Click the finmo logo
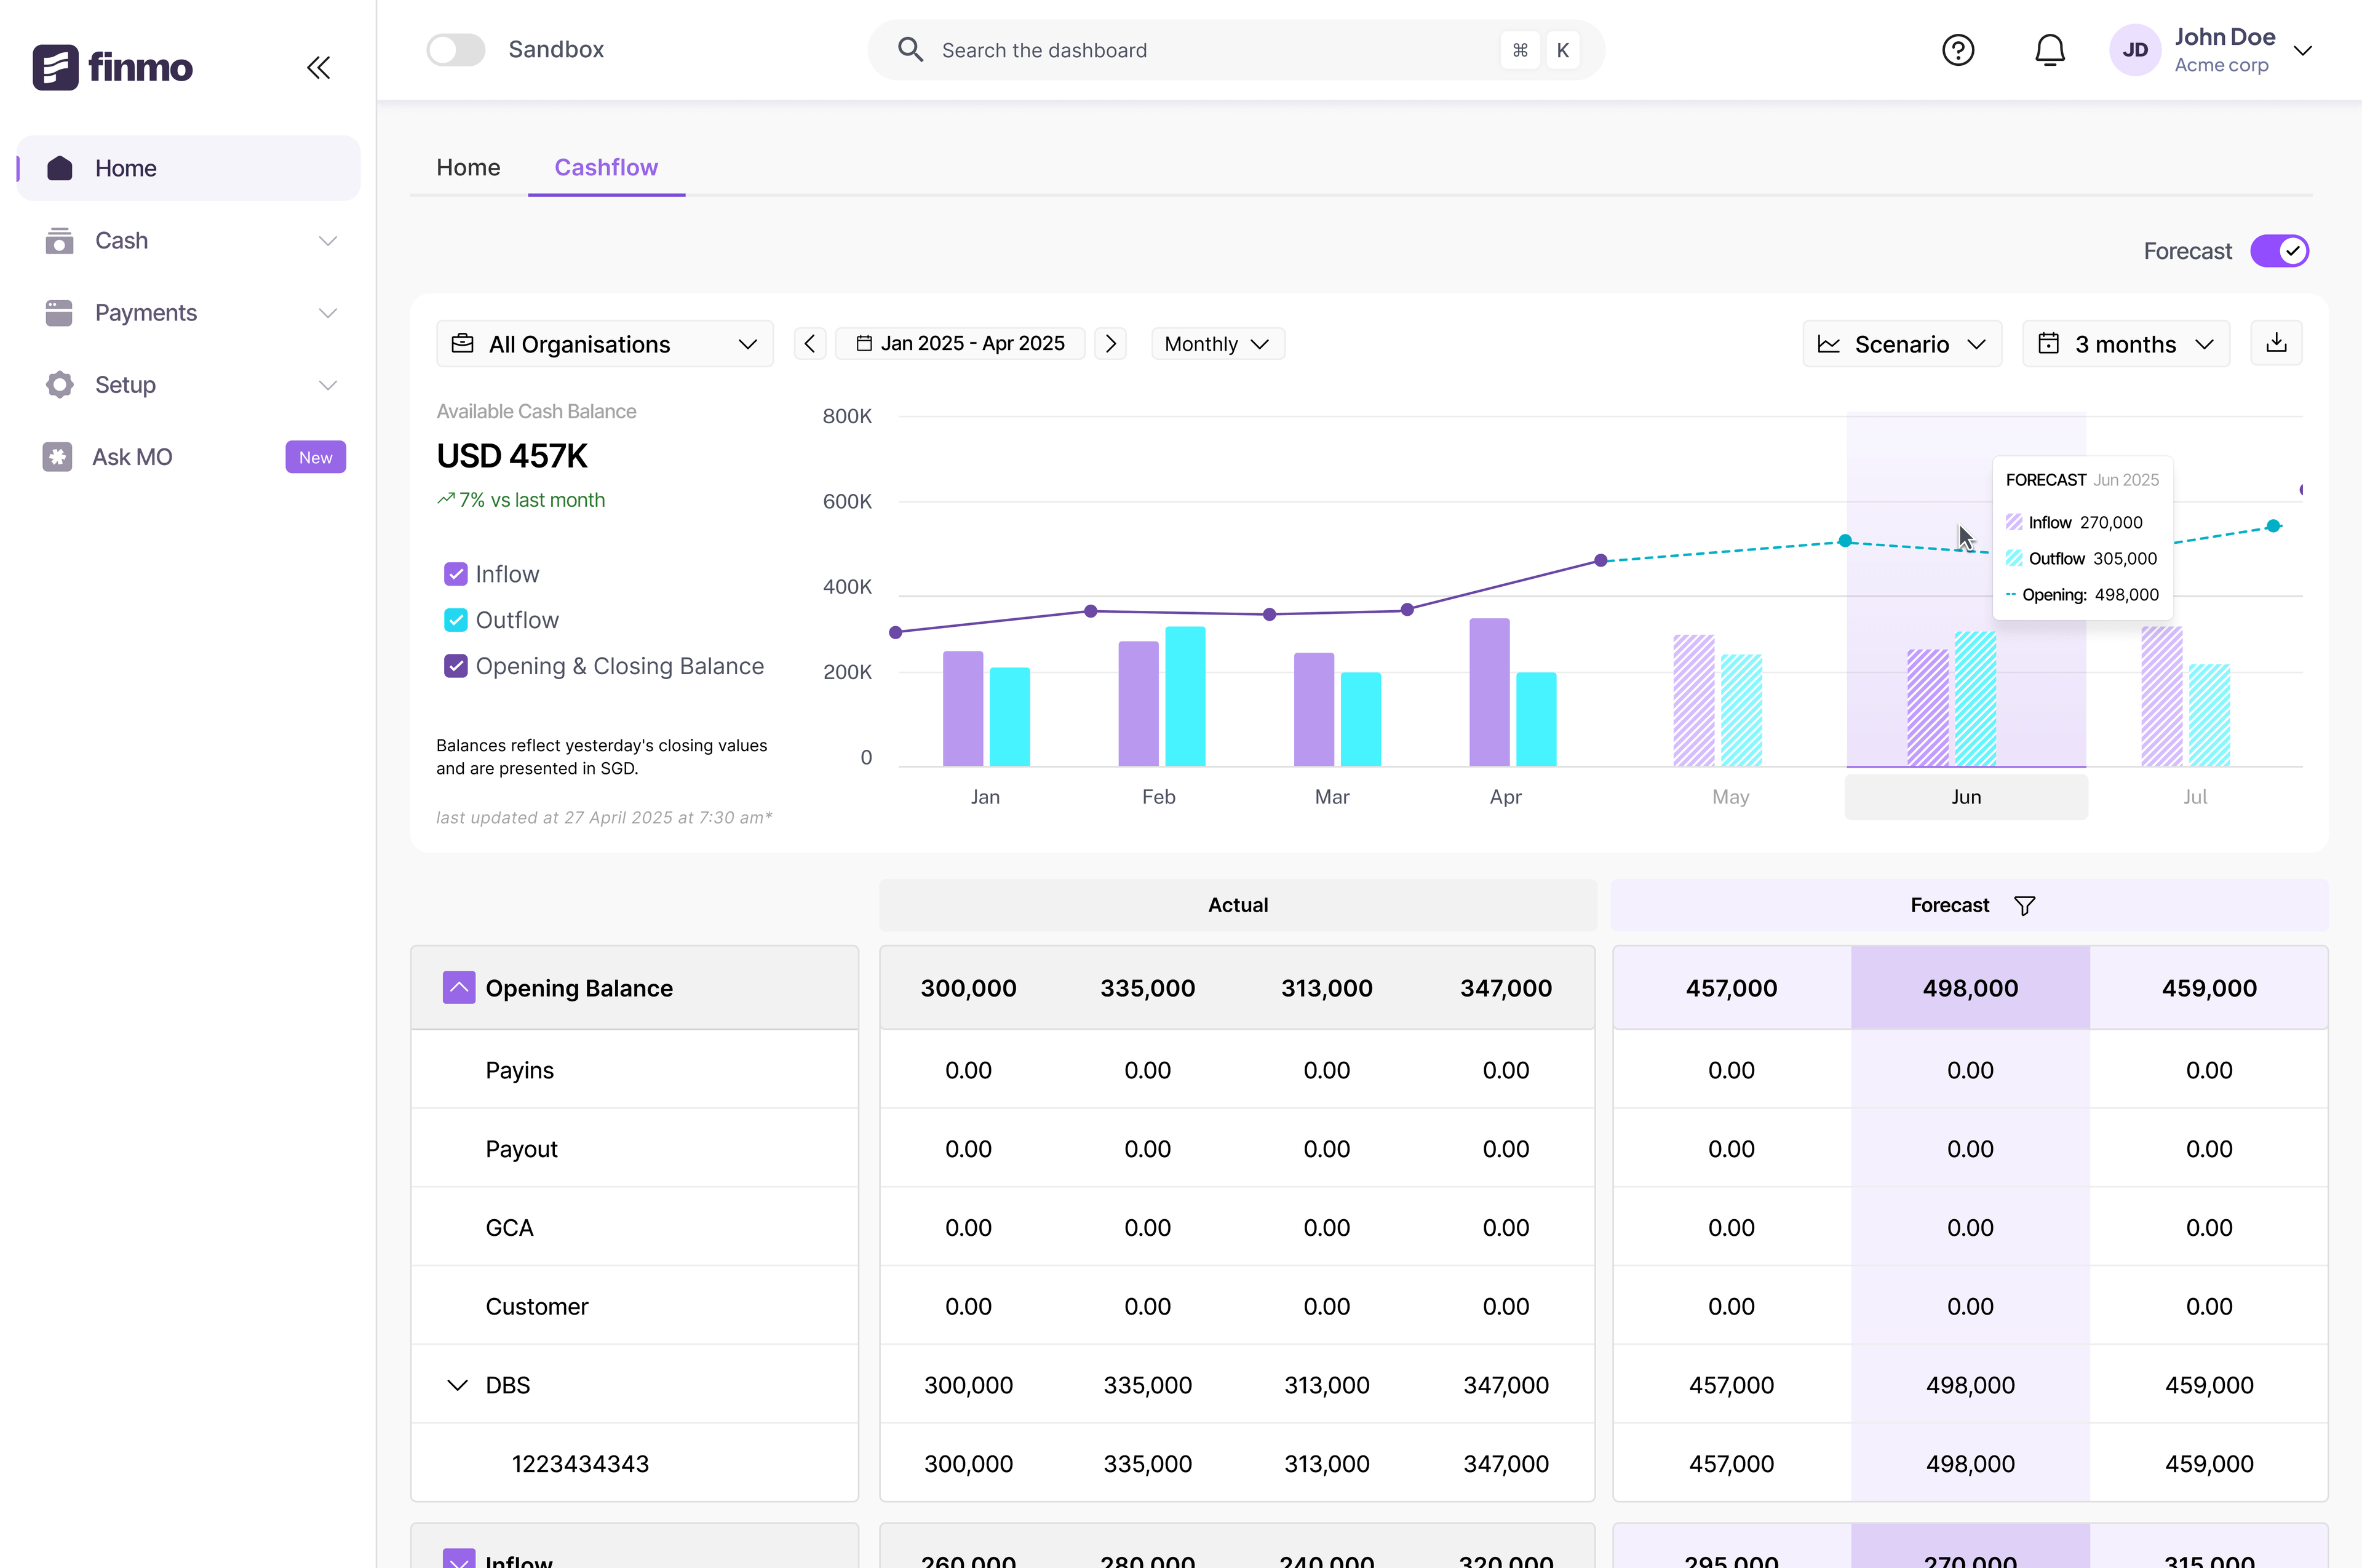 [x=112, y=67]
